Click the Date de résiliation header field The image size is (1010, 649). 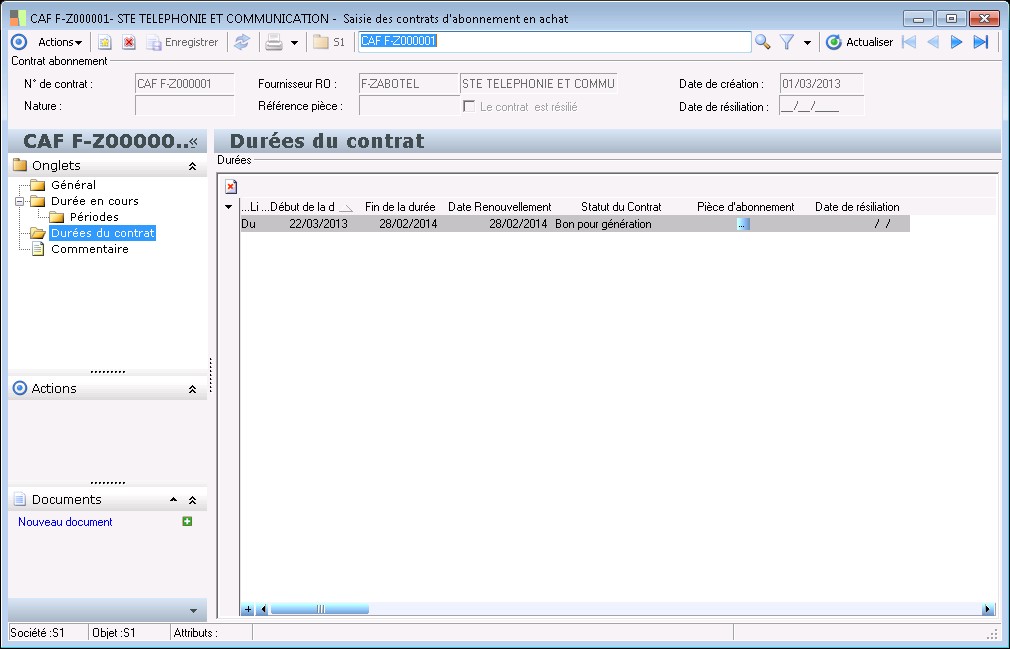(x=821, y=106)
